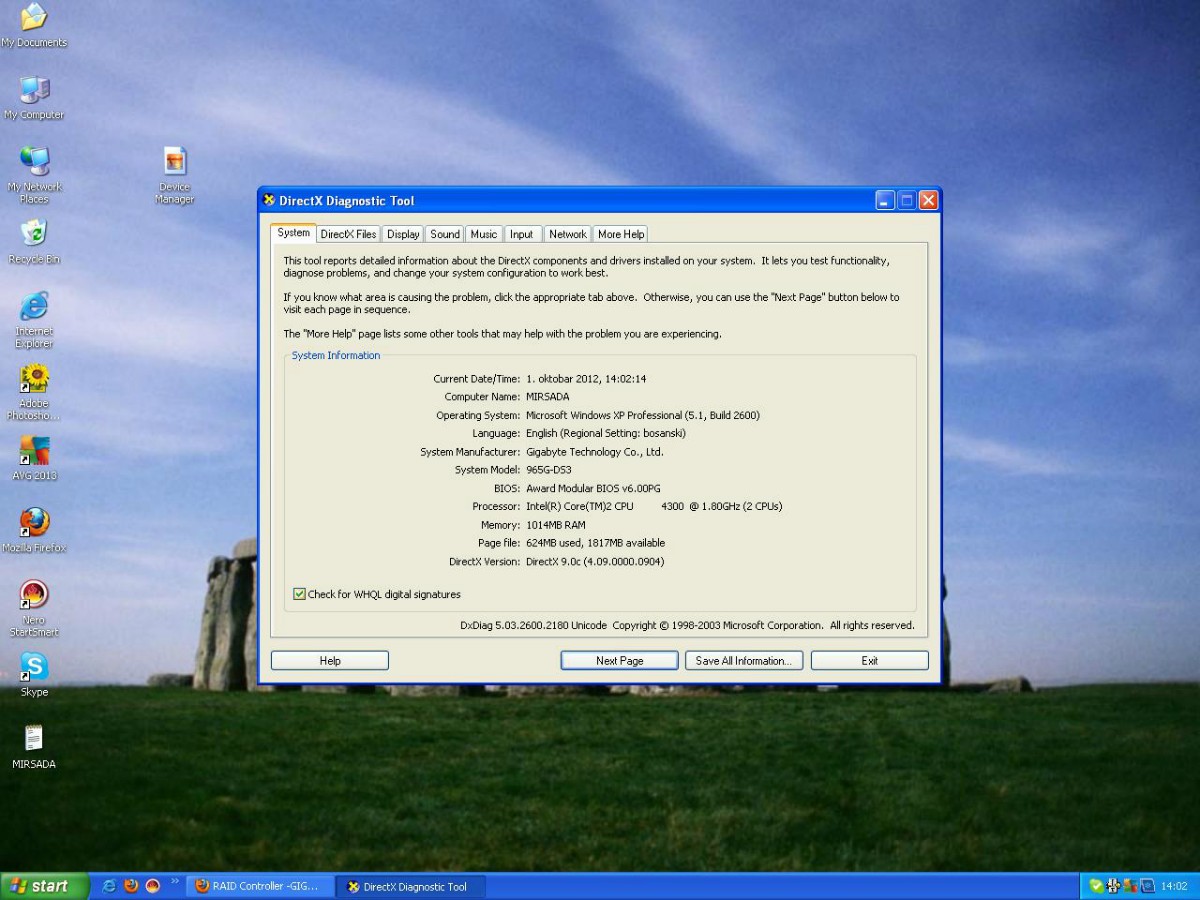Toggle Check for WHQL digital signatures
This screenshot has height=900, width=1200.
point(299,594)
